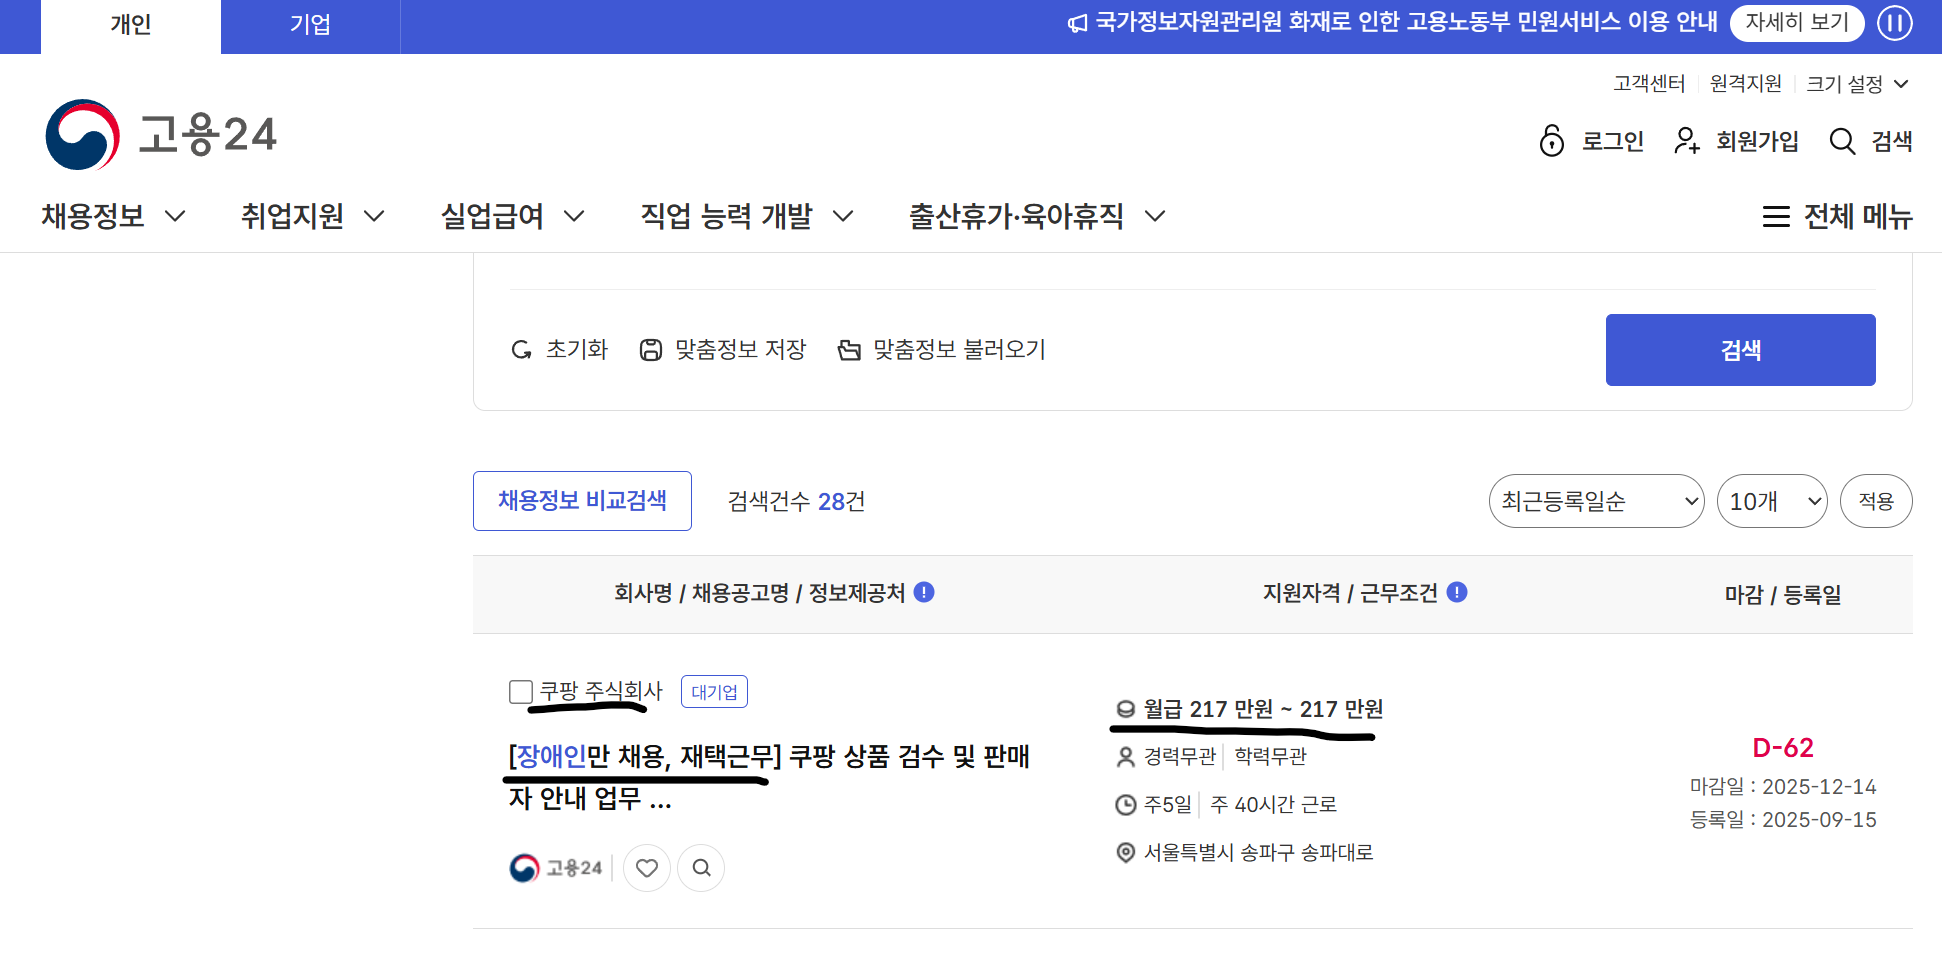The image size is (1942, 957).
Task: Click the 고용24 logo in the header
Action: [161, 135]
